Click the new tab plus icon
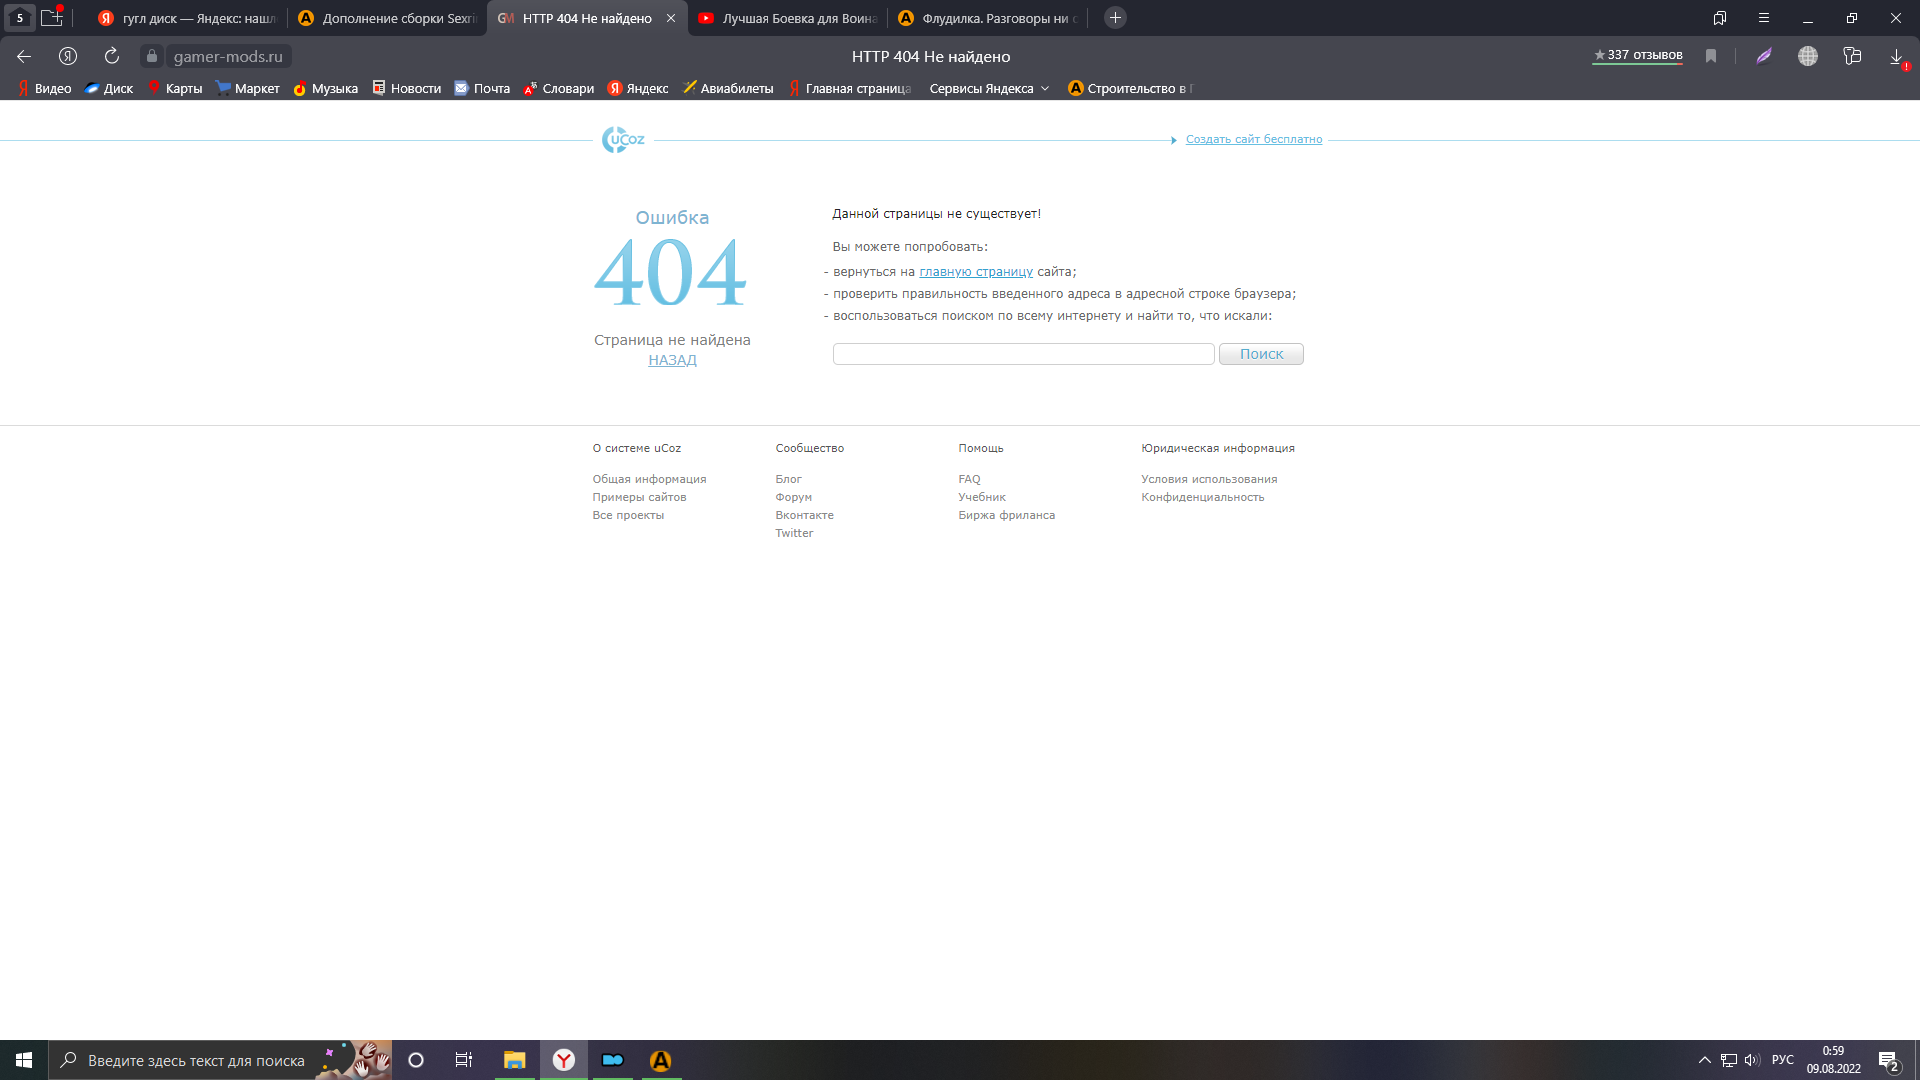1920x1080 pixels. pos(1115,18)
